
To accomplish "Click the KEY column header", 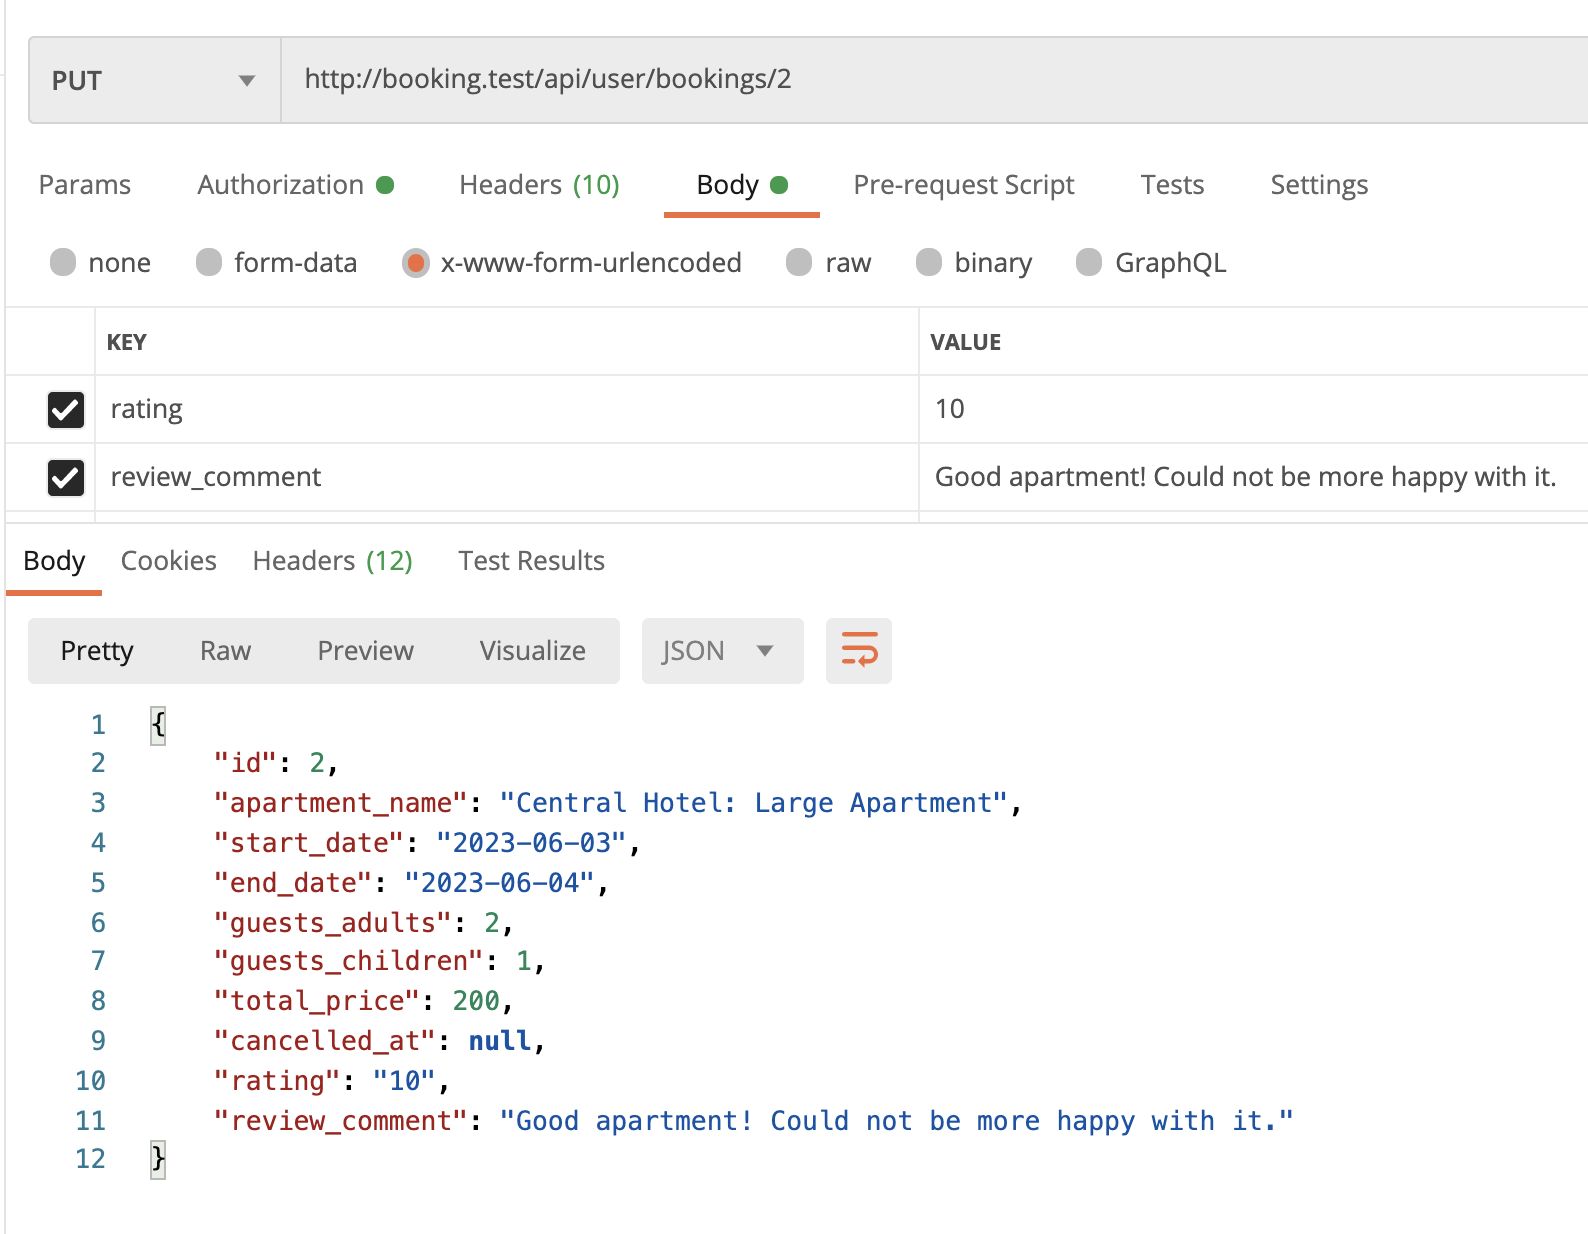I will (127, 342).
